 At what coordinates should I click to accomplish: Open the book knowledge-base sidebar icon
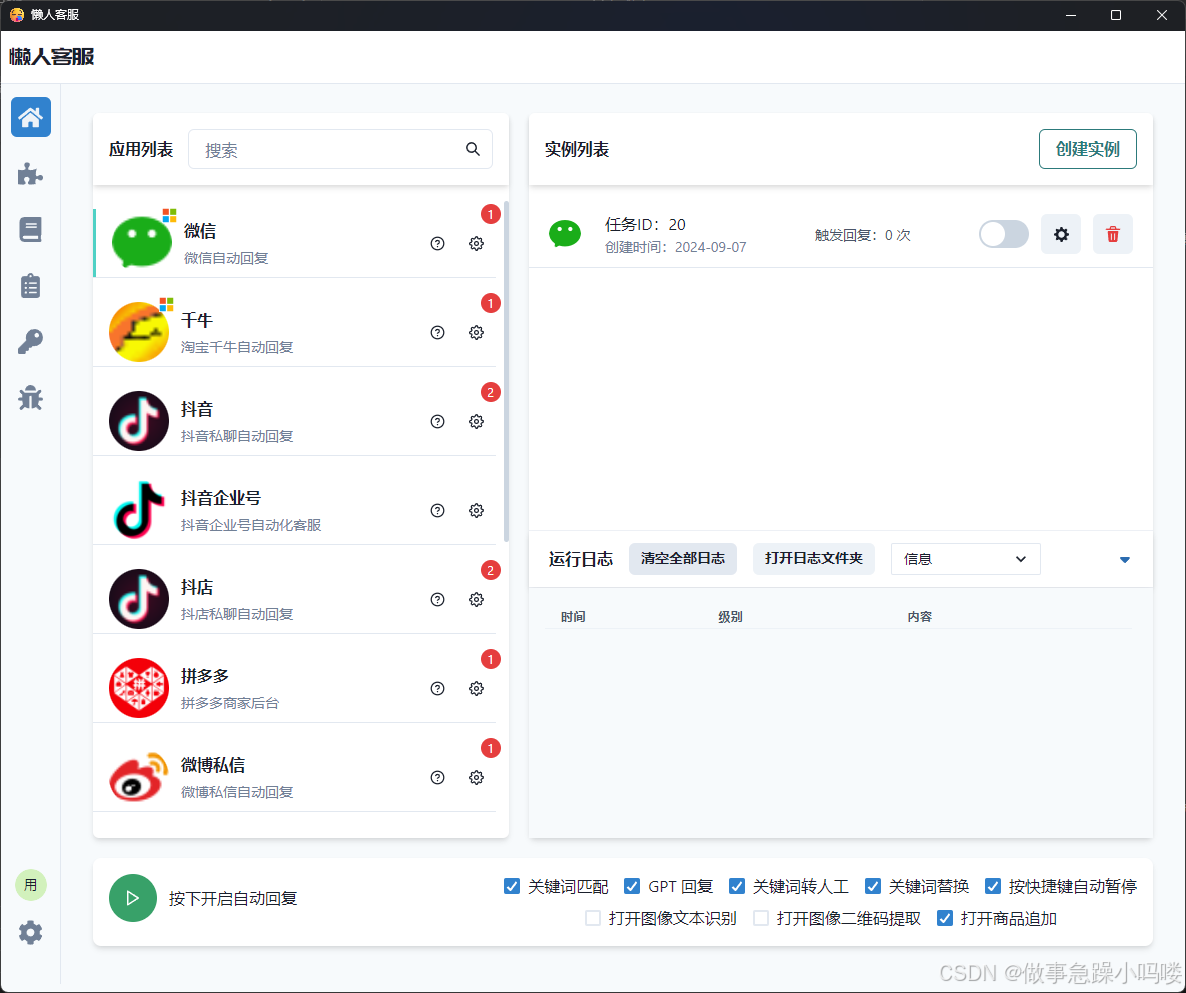point(30,230)
